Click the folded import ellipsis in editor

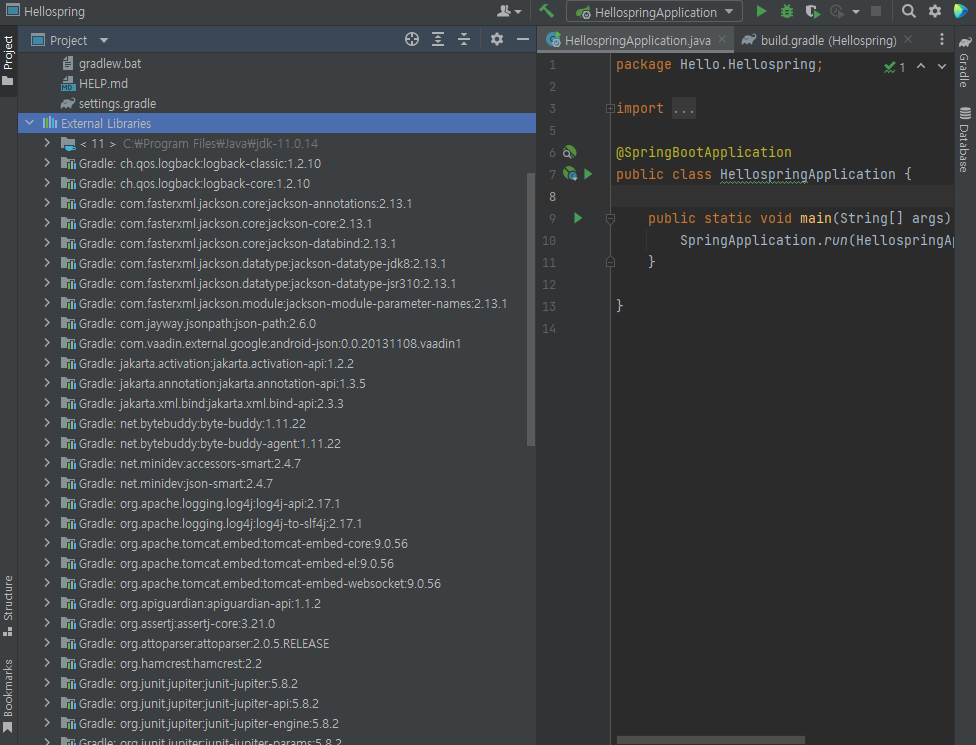(683, 108)
